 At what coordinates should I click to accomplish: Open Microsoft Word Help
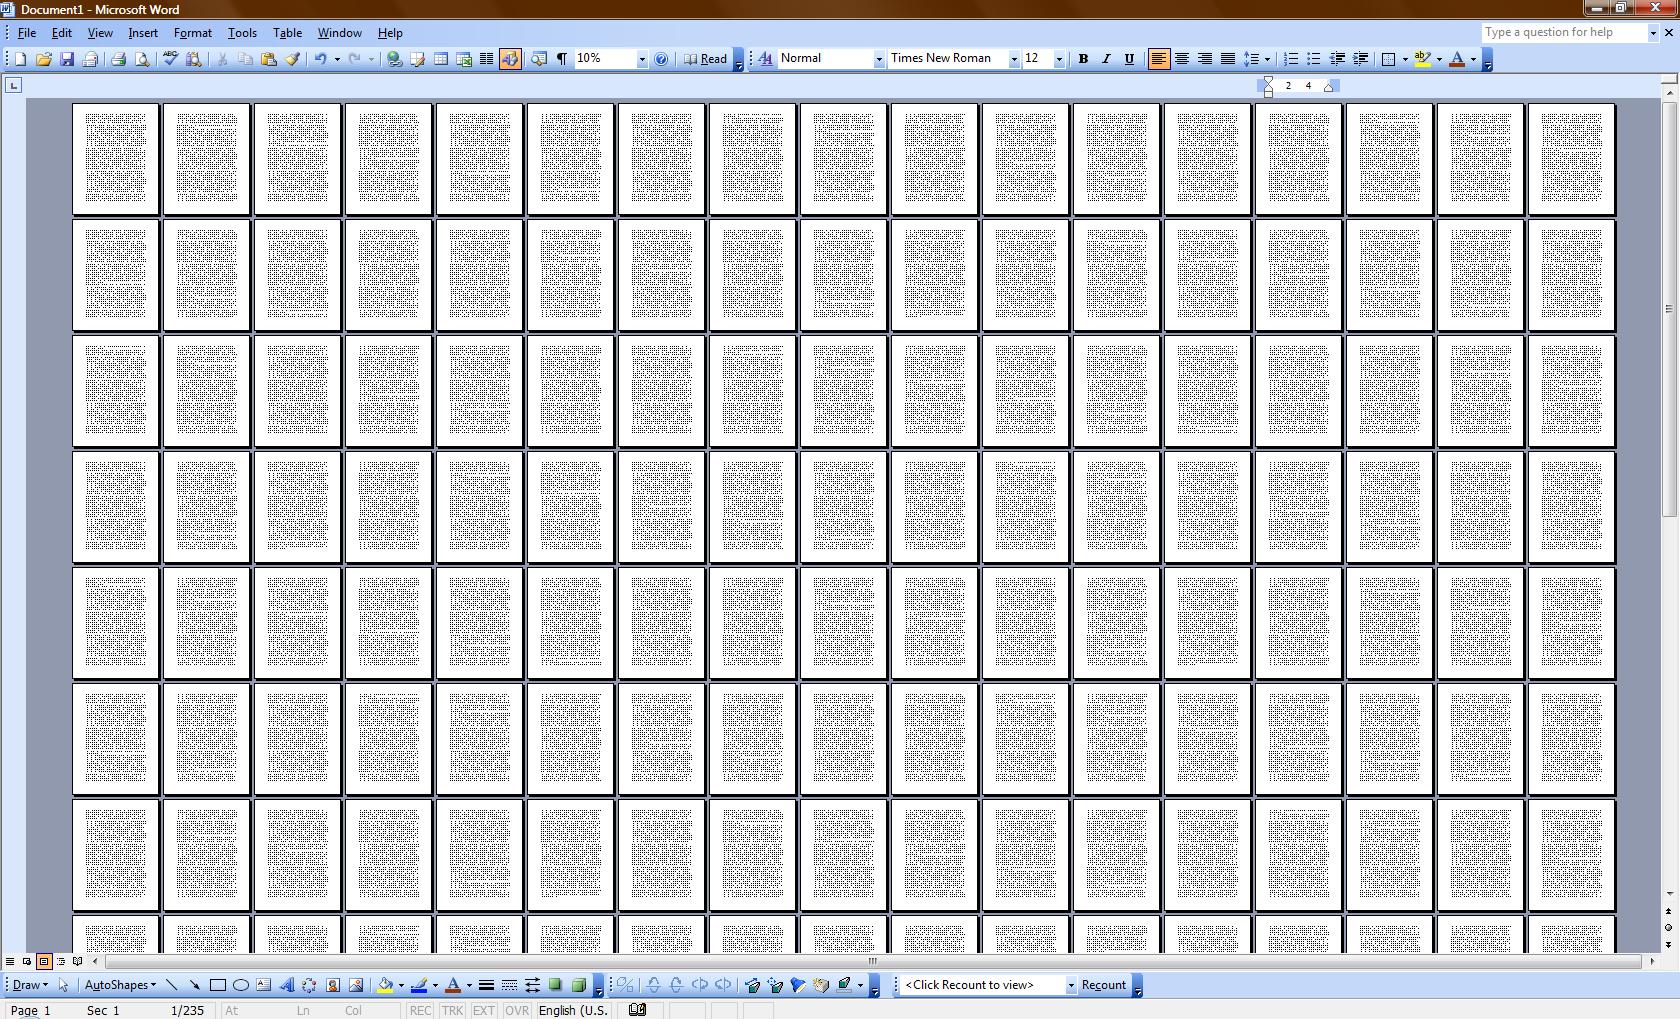[661, 59]
